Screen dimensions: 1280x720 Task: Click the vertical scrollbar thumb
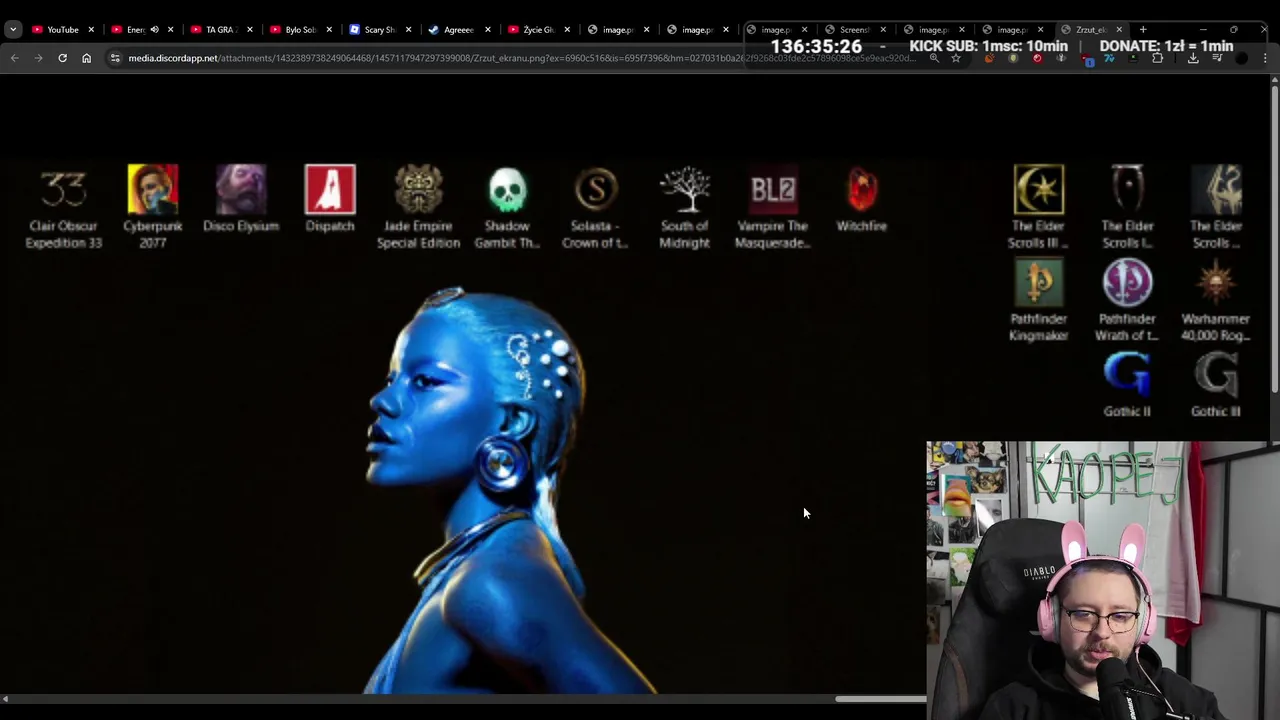click(x=1274, y=237)
